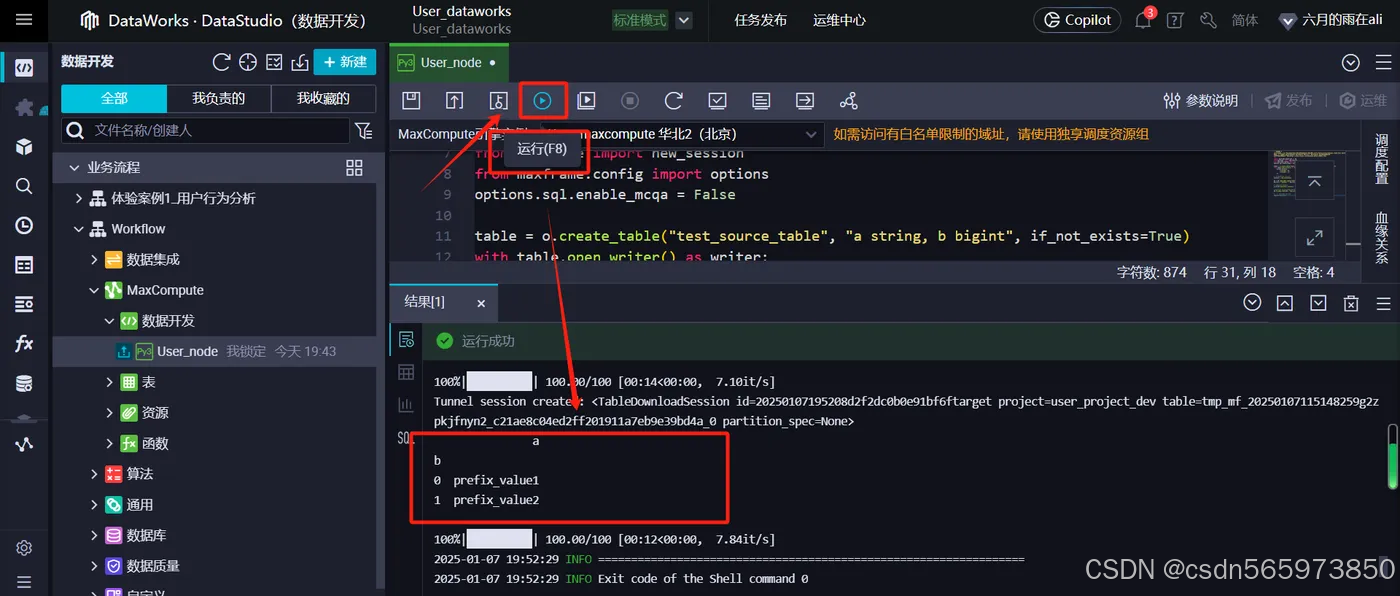Image resolution: width=1400 pixels, height=596 pixels.
Task: Select the User_node editor tab
Action: [x=449, y=62]
